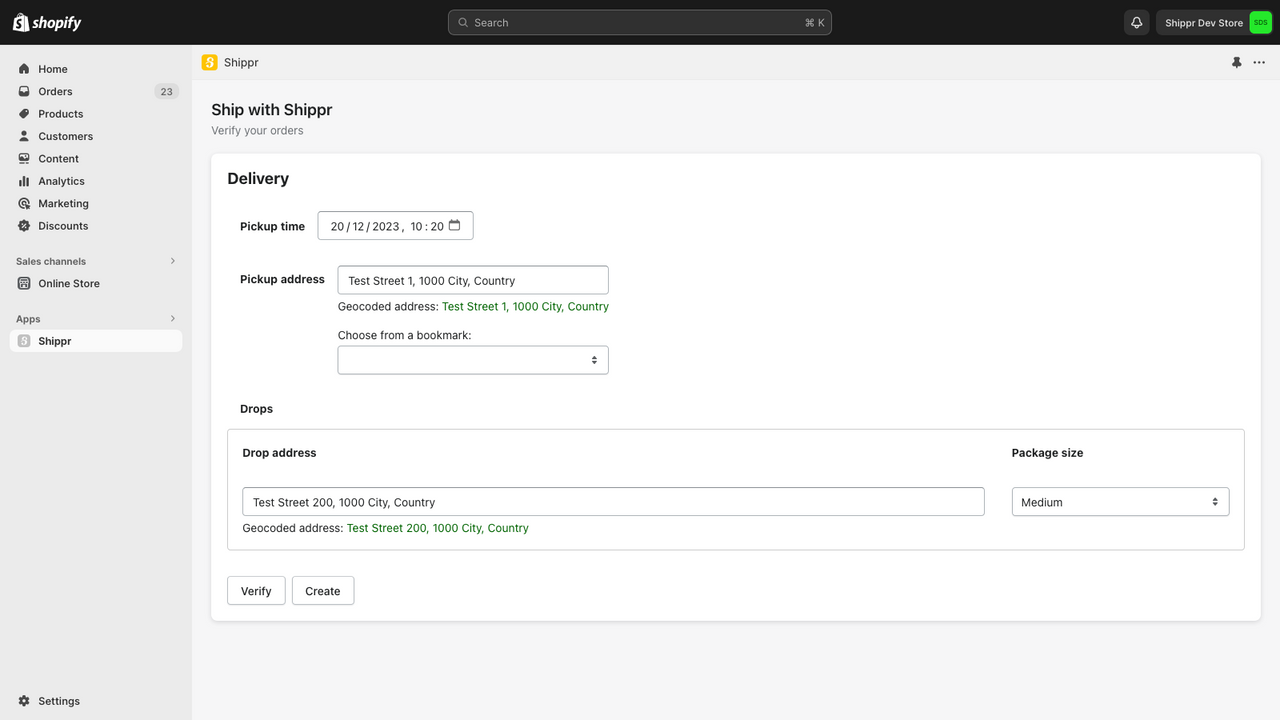
Task: Click the Products tag icon
Action: (24, 114)
